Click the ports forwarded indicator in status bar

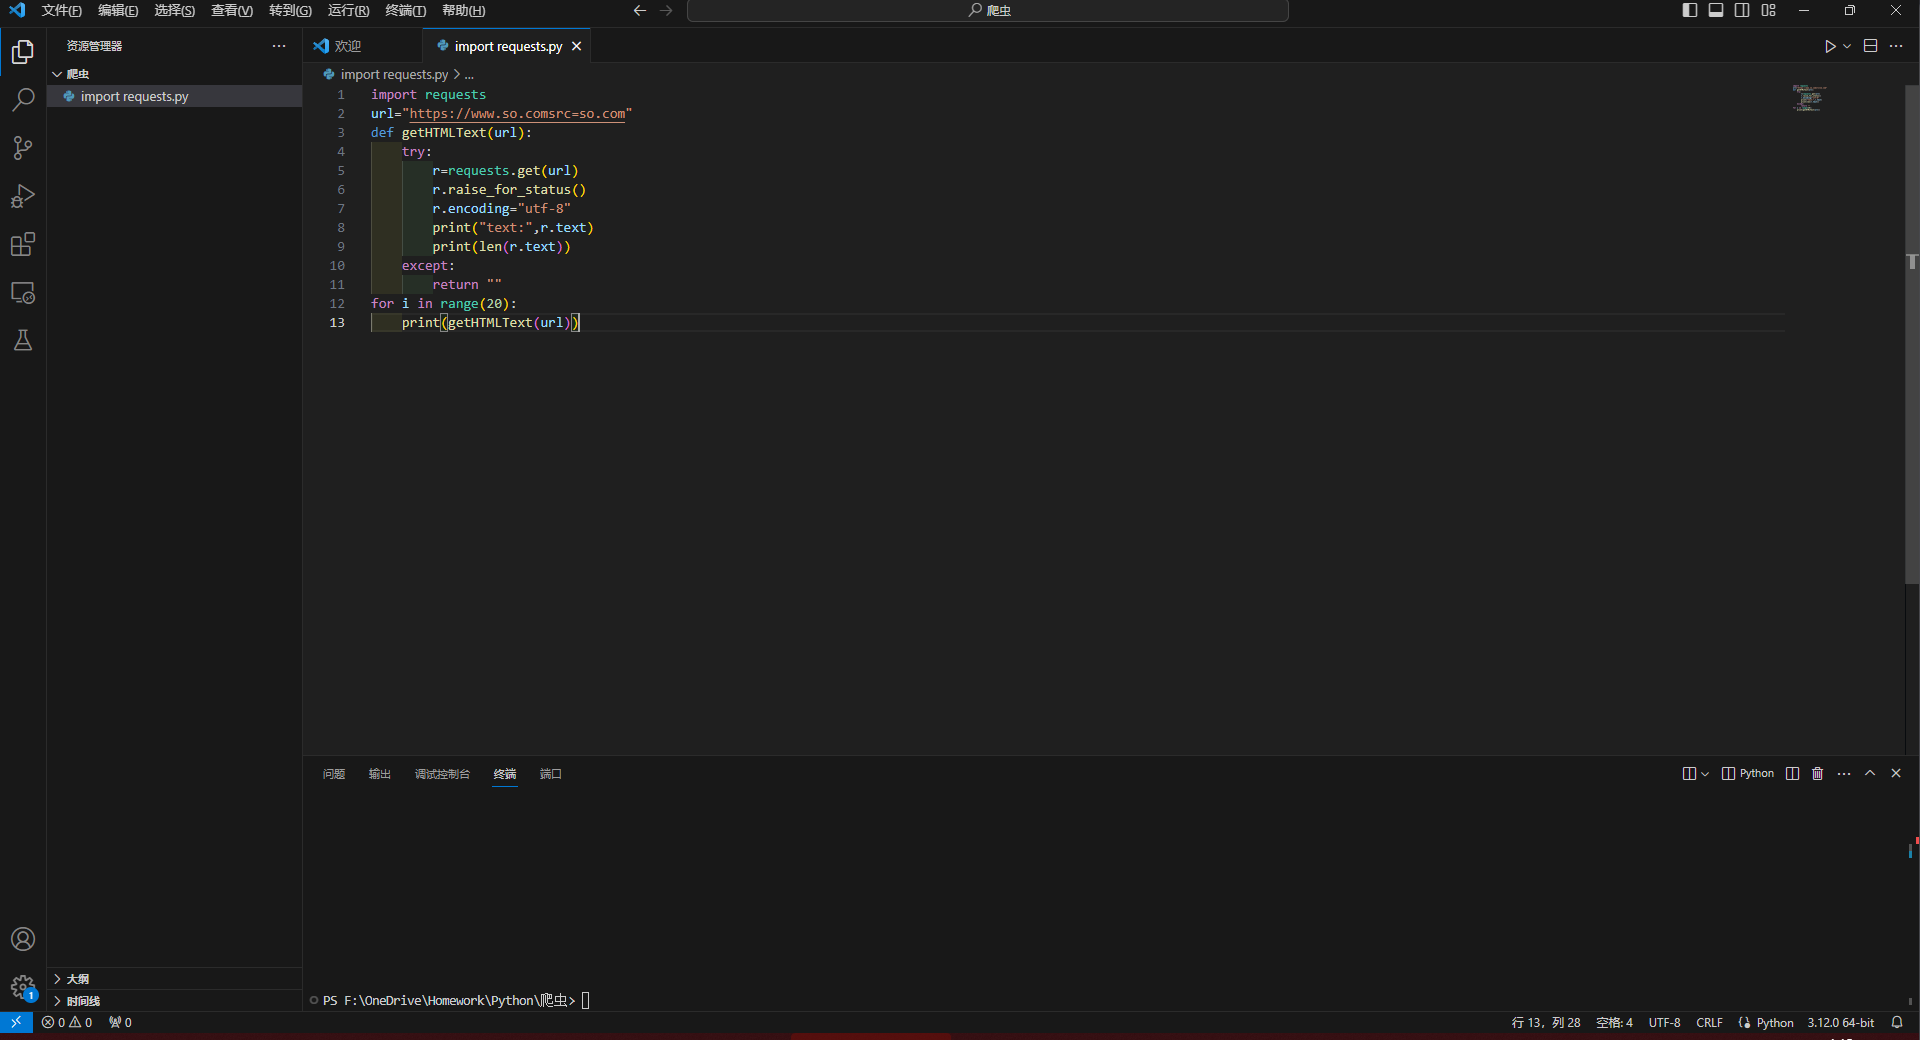click(x=120, y=1022)
